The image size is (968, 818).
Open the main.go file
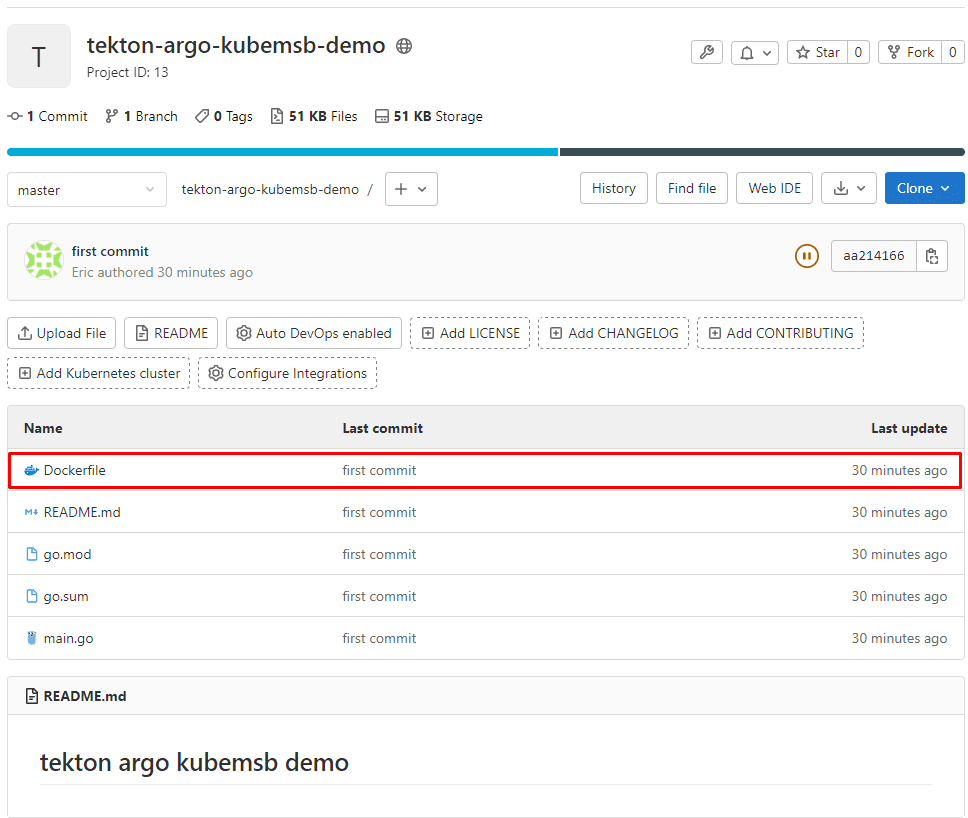69,638
